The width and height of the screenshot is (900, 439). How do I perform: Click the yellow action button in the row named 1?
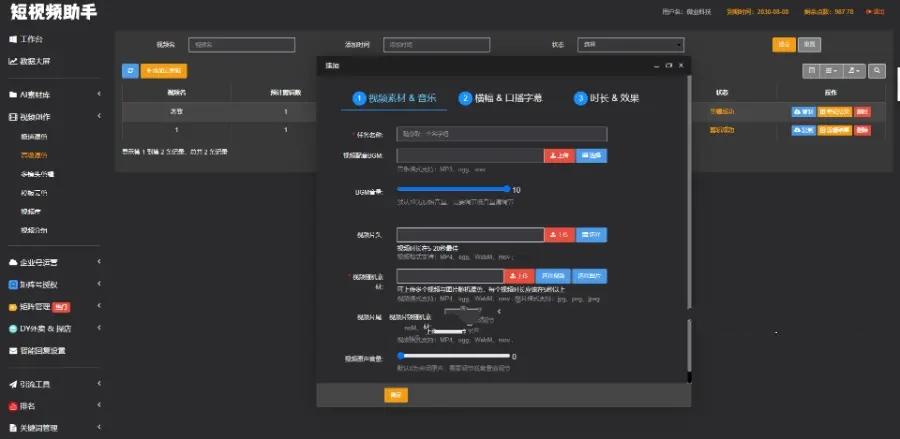[x=835, y=130]
